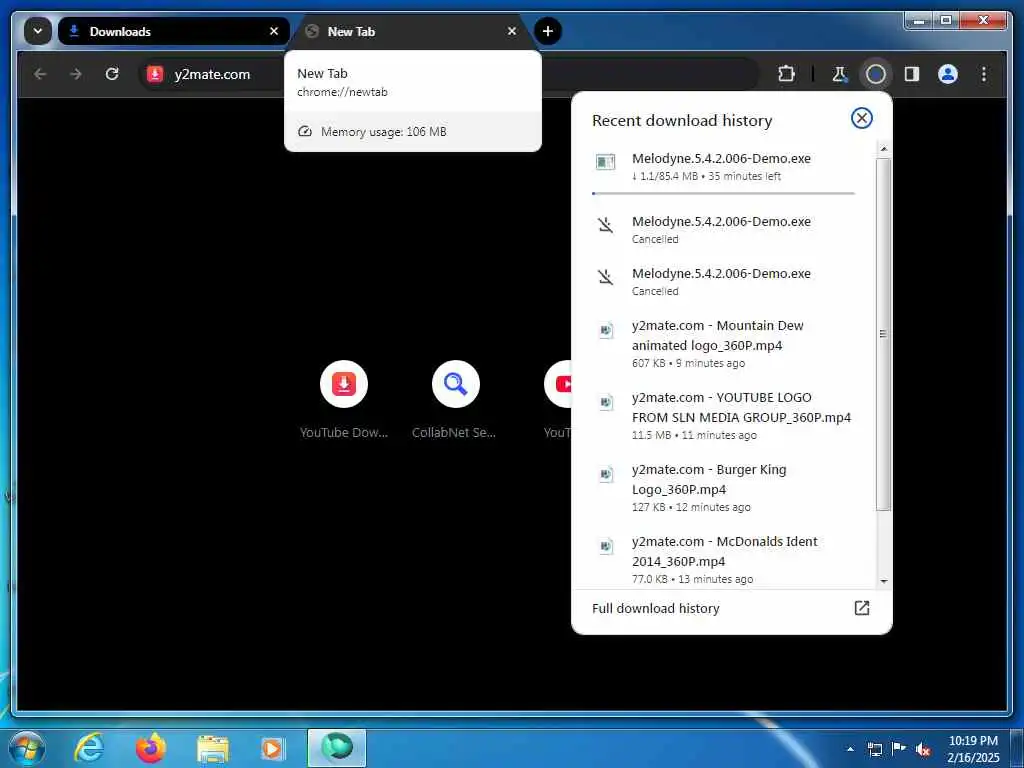Screen dimensions: 1024x768
Task: Open the clock showing 10:19 PM
Action: click(973, 749)
